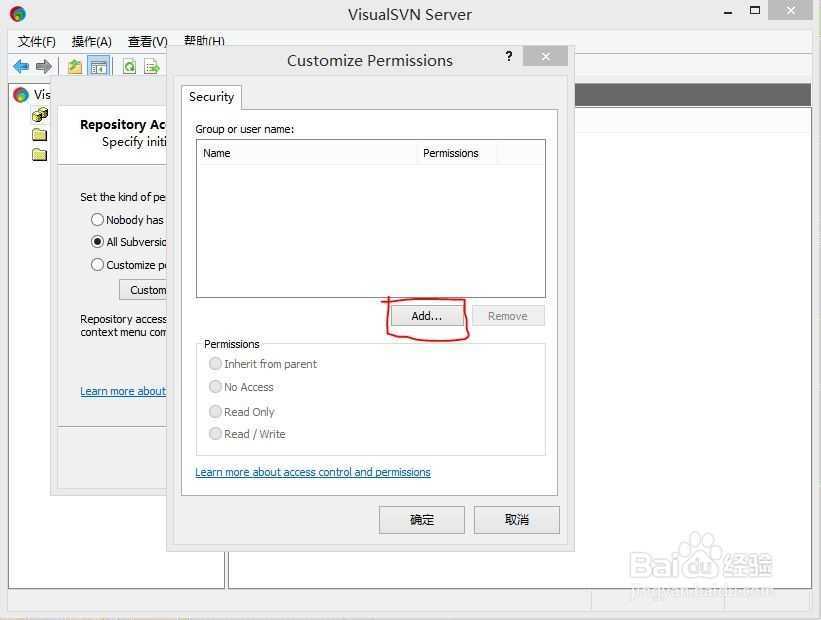The height and width of the screenshot is (620, 821).
Task: Click the Remove button
Action: click(508, 316)
